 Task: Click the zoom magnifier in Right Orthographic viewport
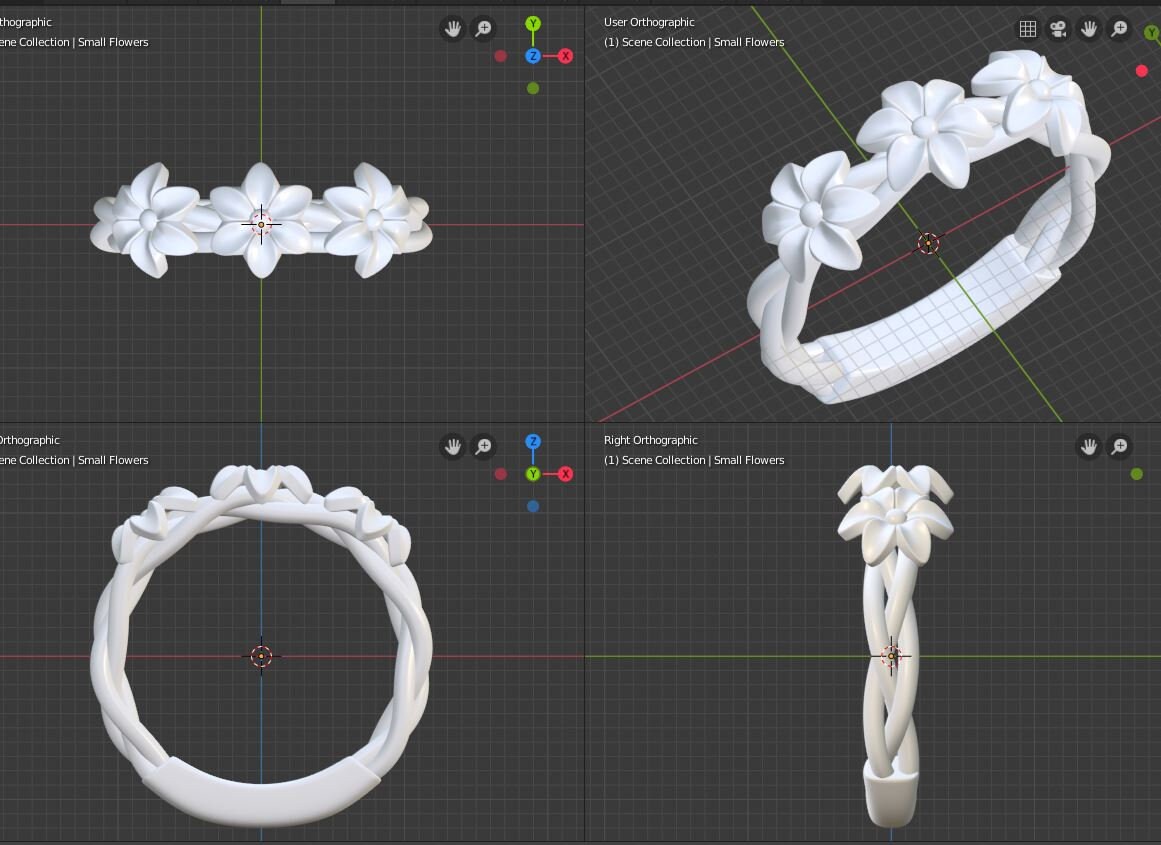1120,447
